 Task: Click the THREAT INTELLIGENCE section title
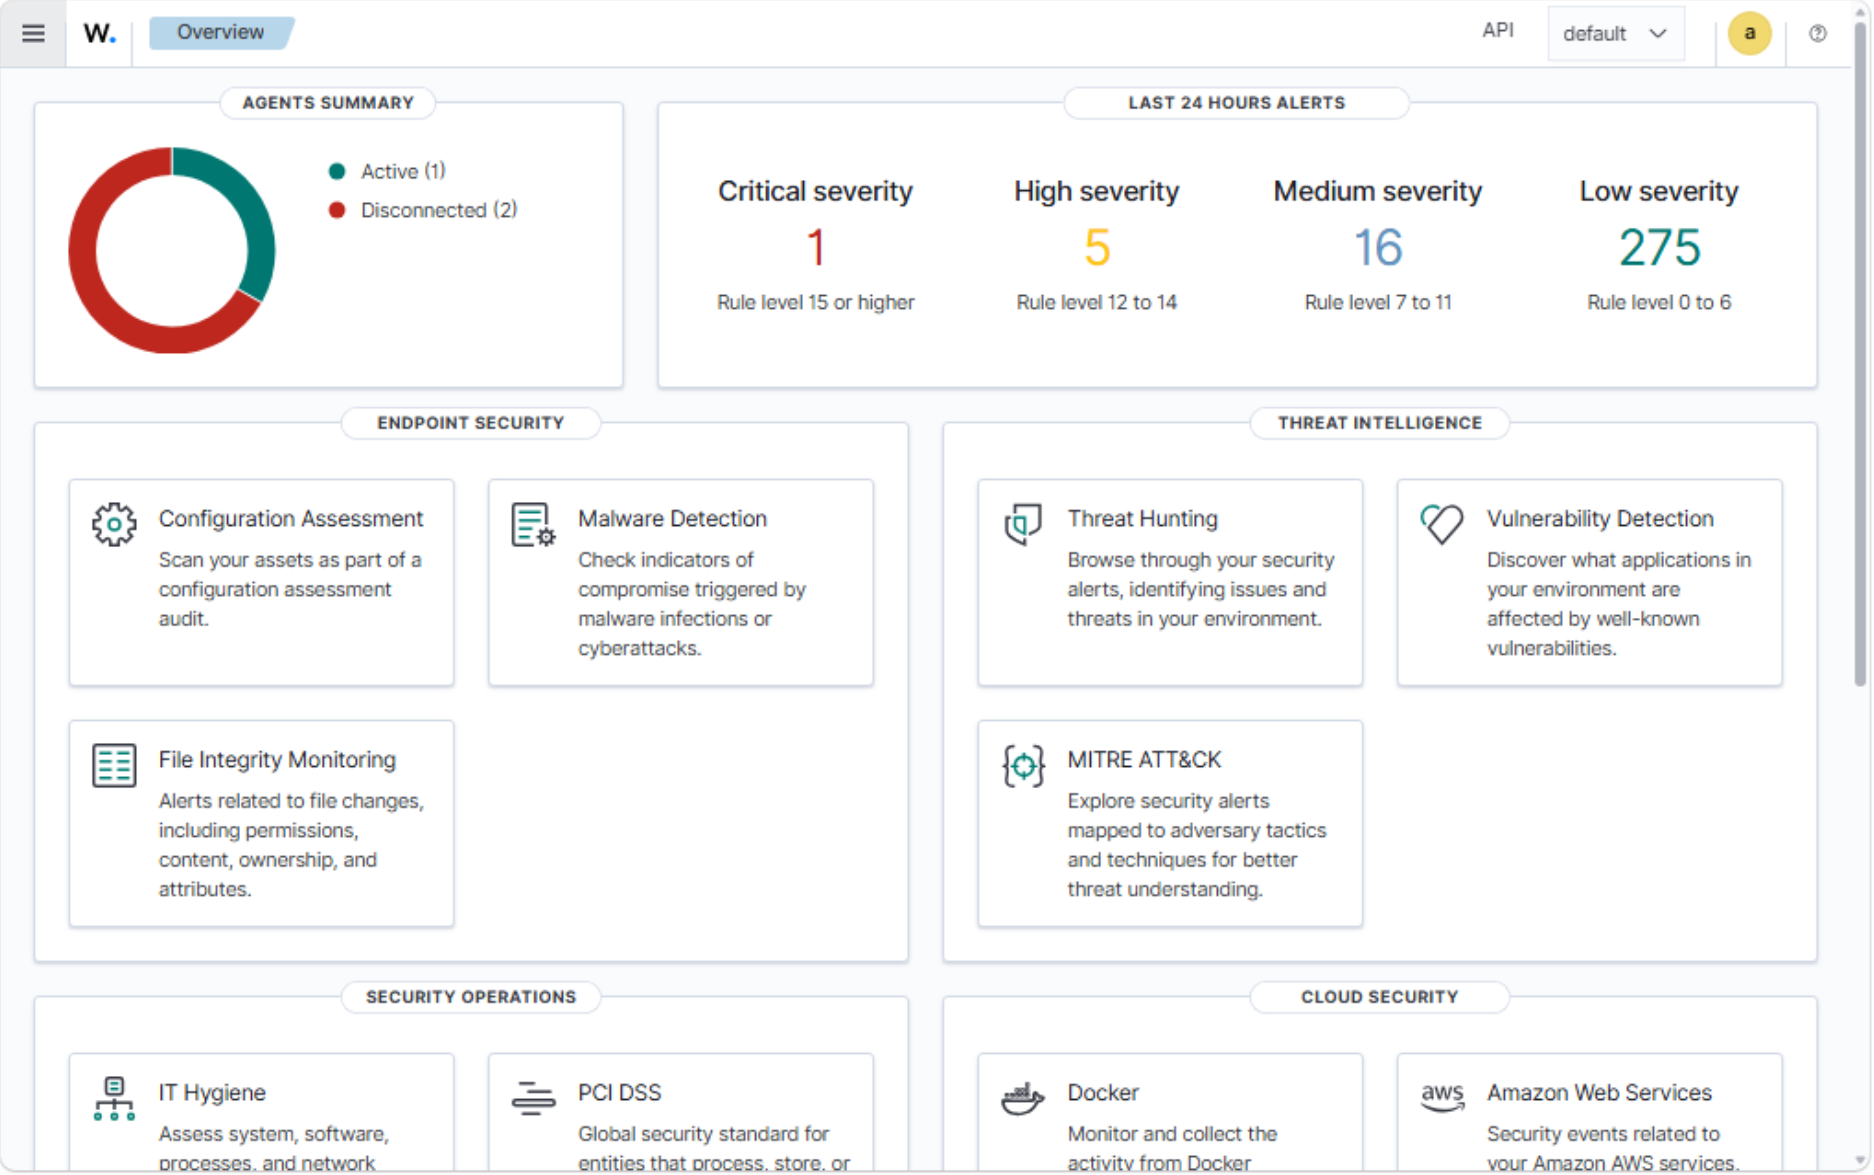[x=1380, y=423]
